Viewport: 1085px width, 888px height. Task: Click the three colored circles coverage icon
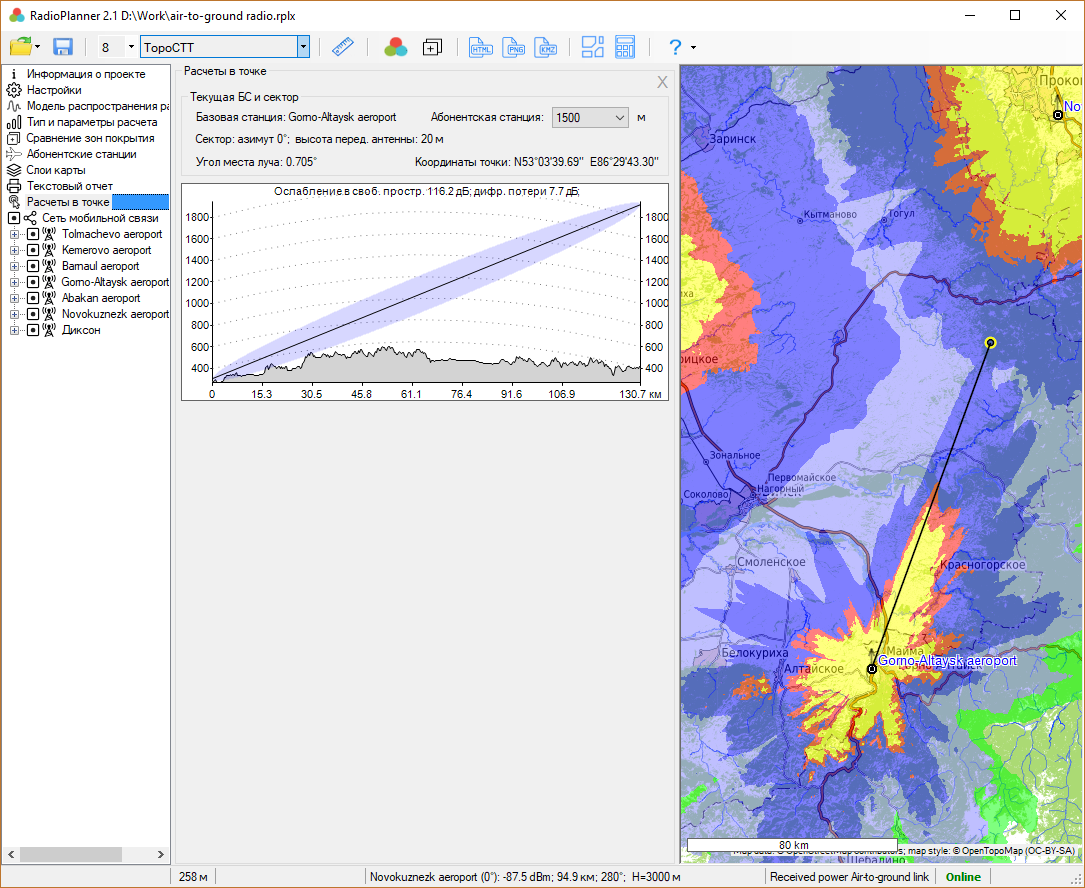click(396, 47)
